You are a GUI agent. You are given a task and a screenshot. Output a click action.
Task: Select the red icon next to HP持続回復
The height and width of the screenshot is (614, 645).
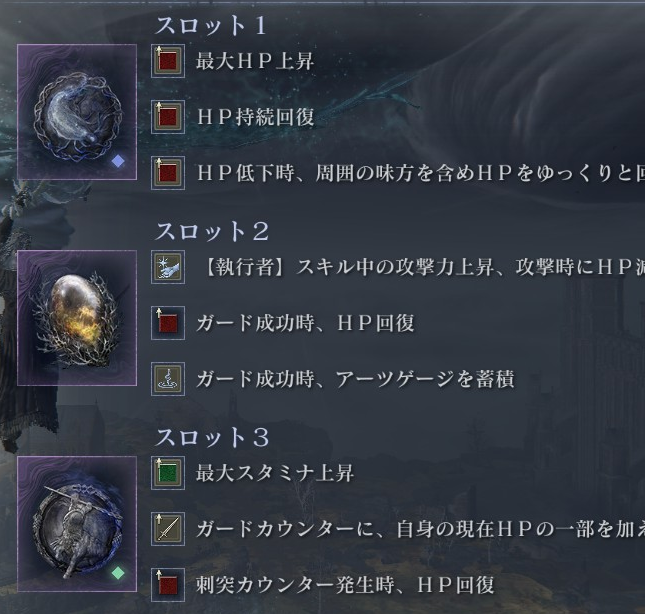point(168,117)
